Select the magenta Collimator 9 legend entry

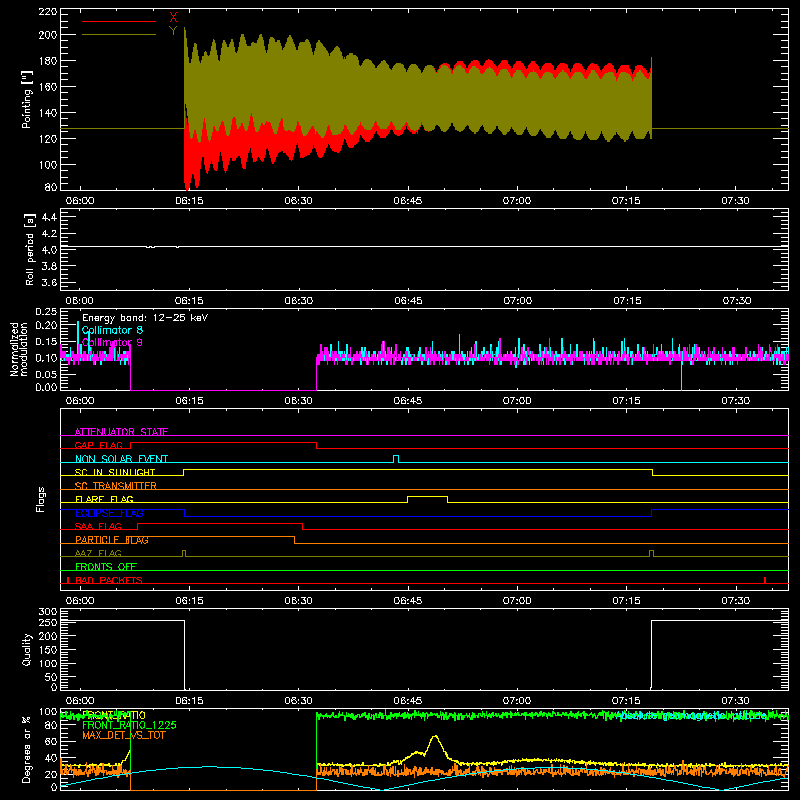(112, 342)
